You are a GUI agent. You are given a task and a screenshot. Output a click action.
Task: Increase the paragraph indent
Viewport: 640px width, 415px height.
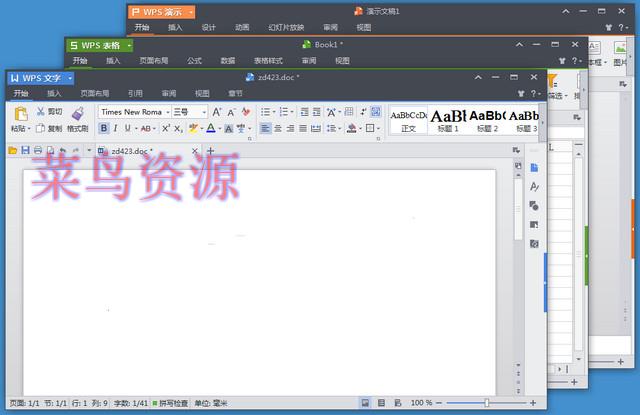[x=317, y=112]
